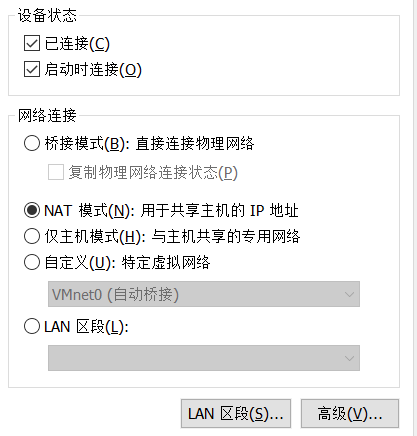Open the empty LAN 区段 dropdown list
417x436 pixels.
click(204, 358)
